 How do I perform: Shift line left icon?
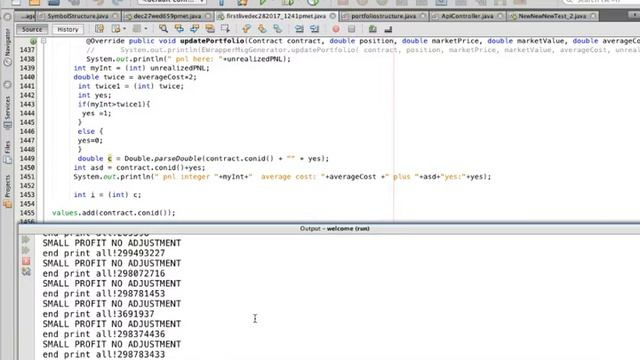point(299,29)
